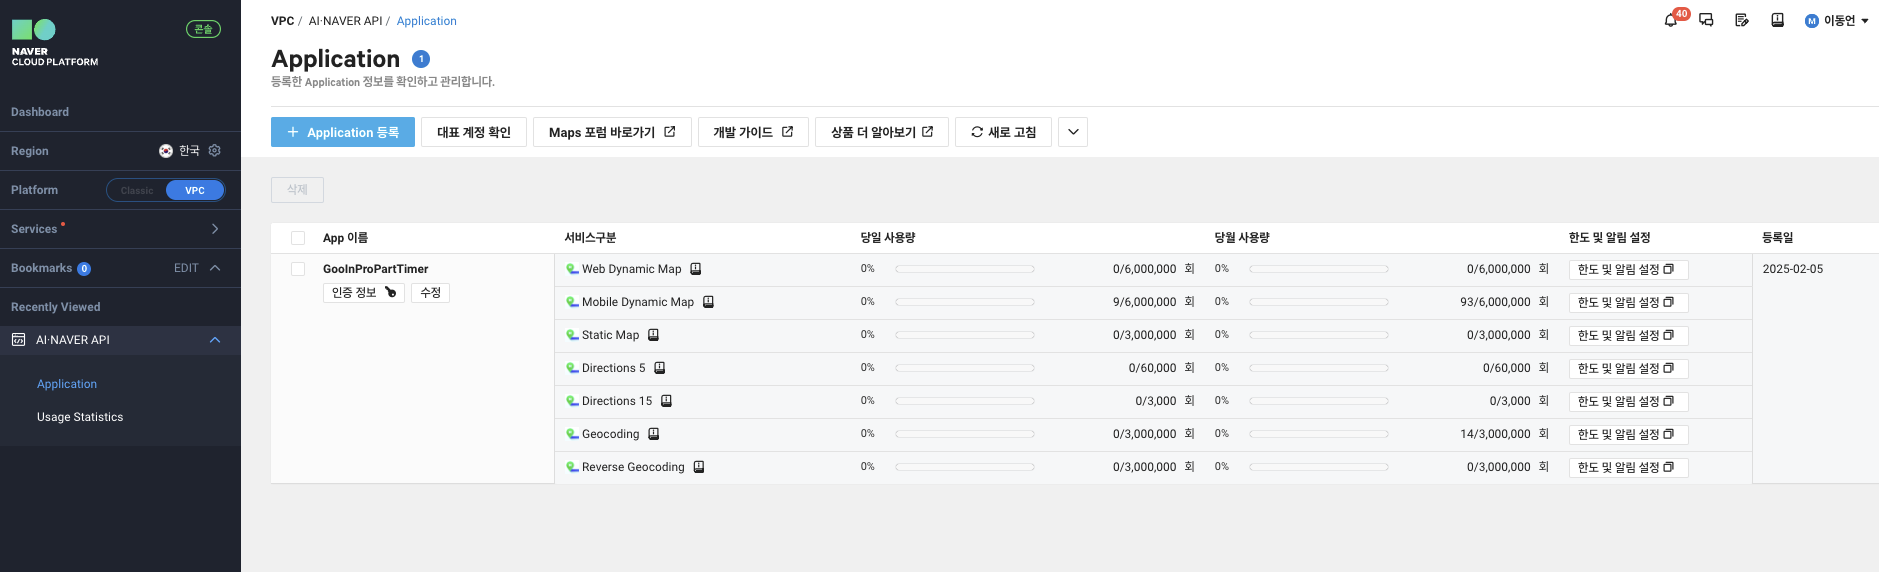Open Directions 15 guide book icon
The height and width of the screenshot is (572, 1879).
pos(666,401)
